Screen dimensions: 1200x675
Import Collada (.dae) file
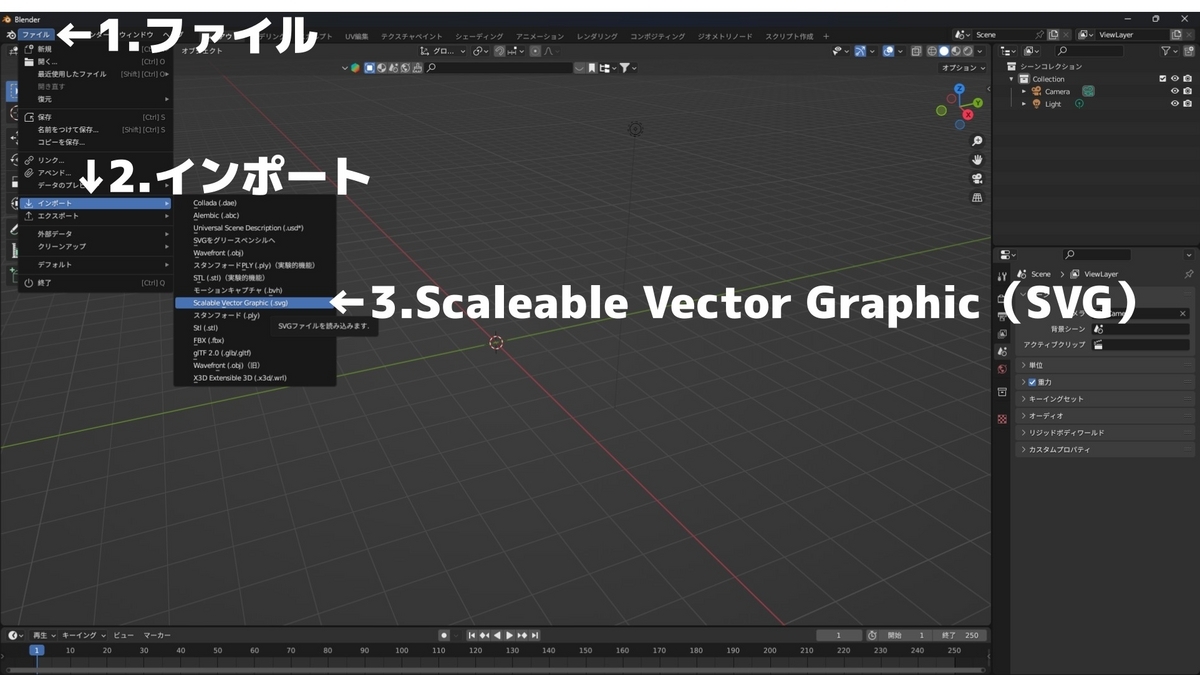pyautogui.click(x=255, y=203)
